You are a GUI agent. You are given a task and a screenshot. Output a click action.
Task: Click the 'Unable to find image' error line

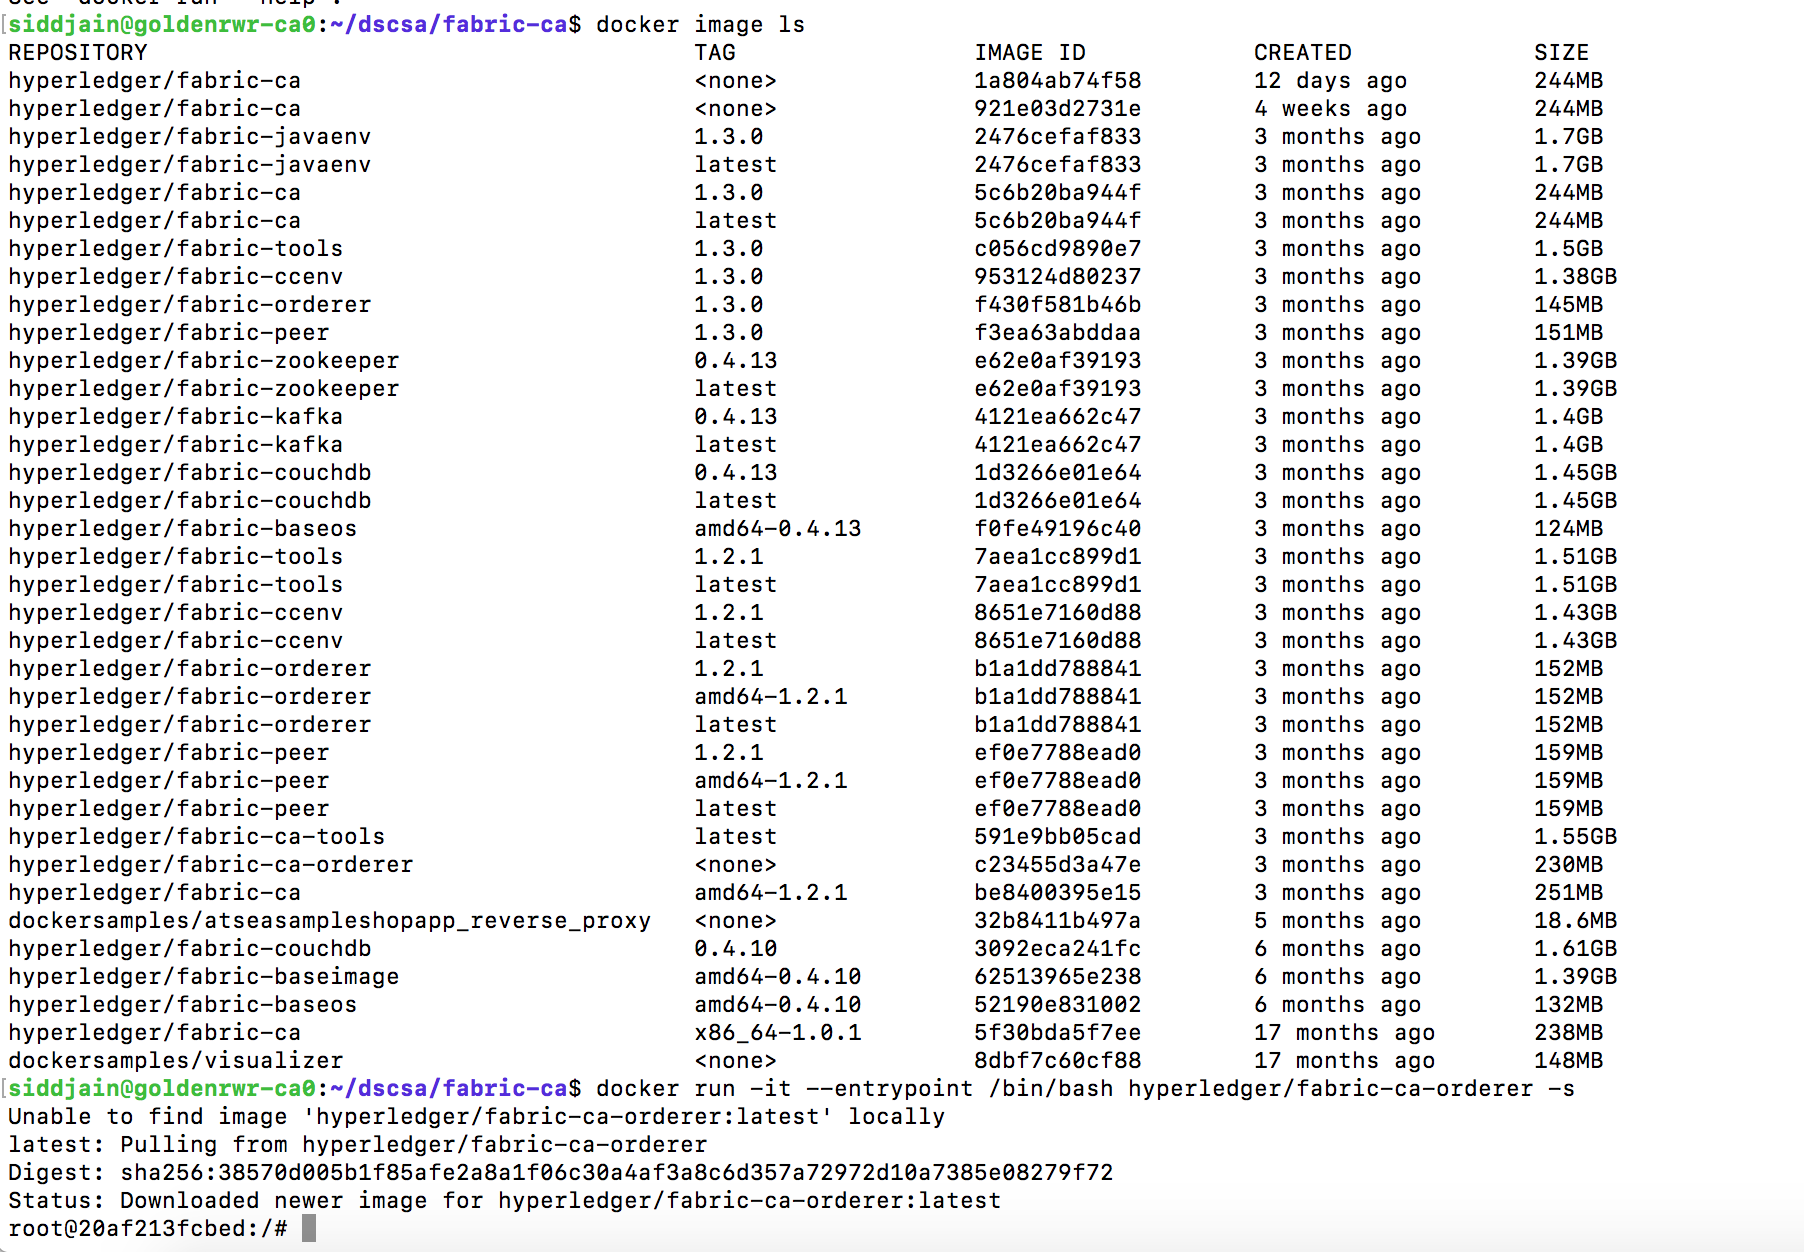coord(476,1116)
